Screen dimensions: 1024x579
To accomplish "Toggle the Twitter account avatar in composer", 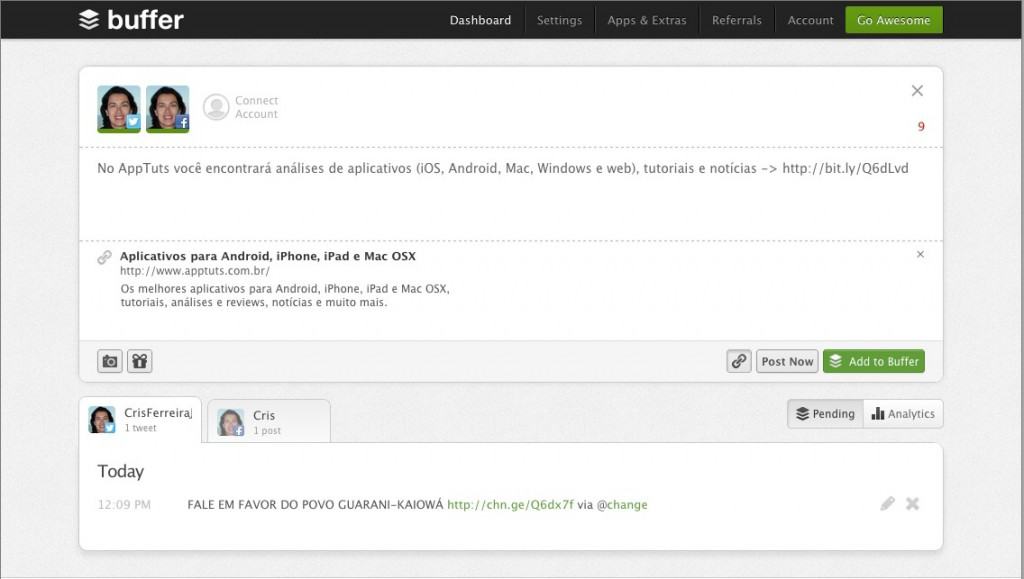I will click(119, 109).
